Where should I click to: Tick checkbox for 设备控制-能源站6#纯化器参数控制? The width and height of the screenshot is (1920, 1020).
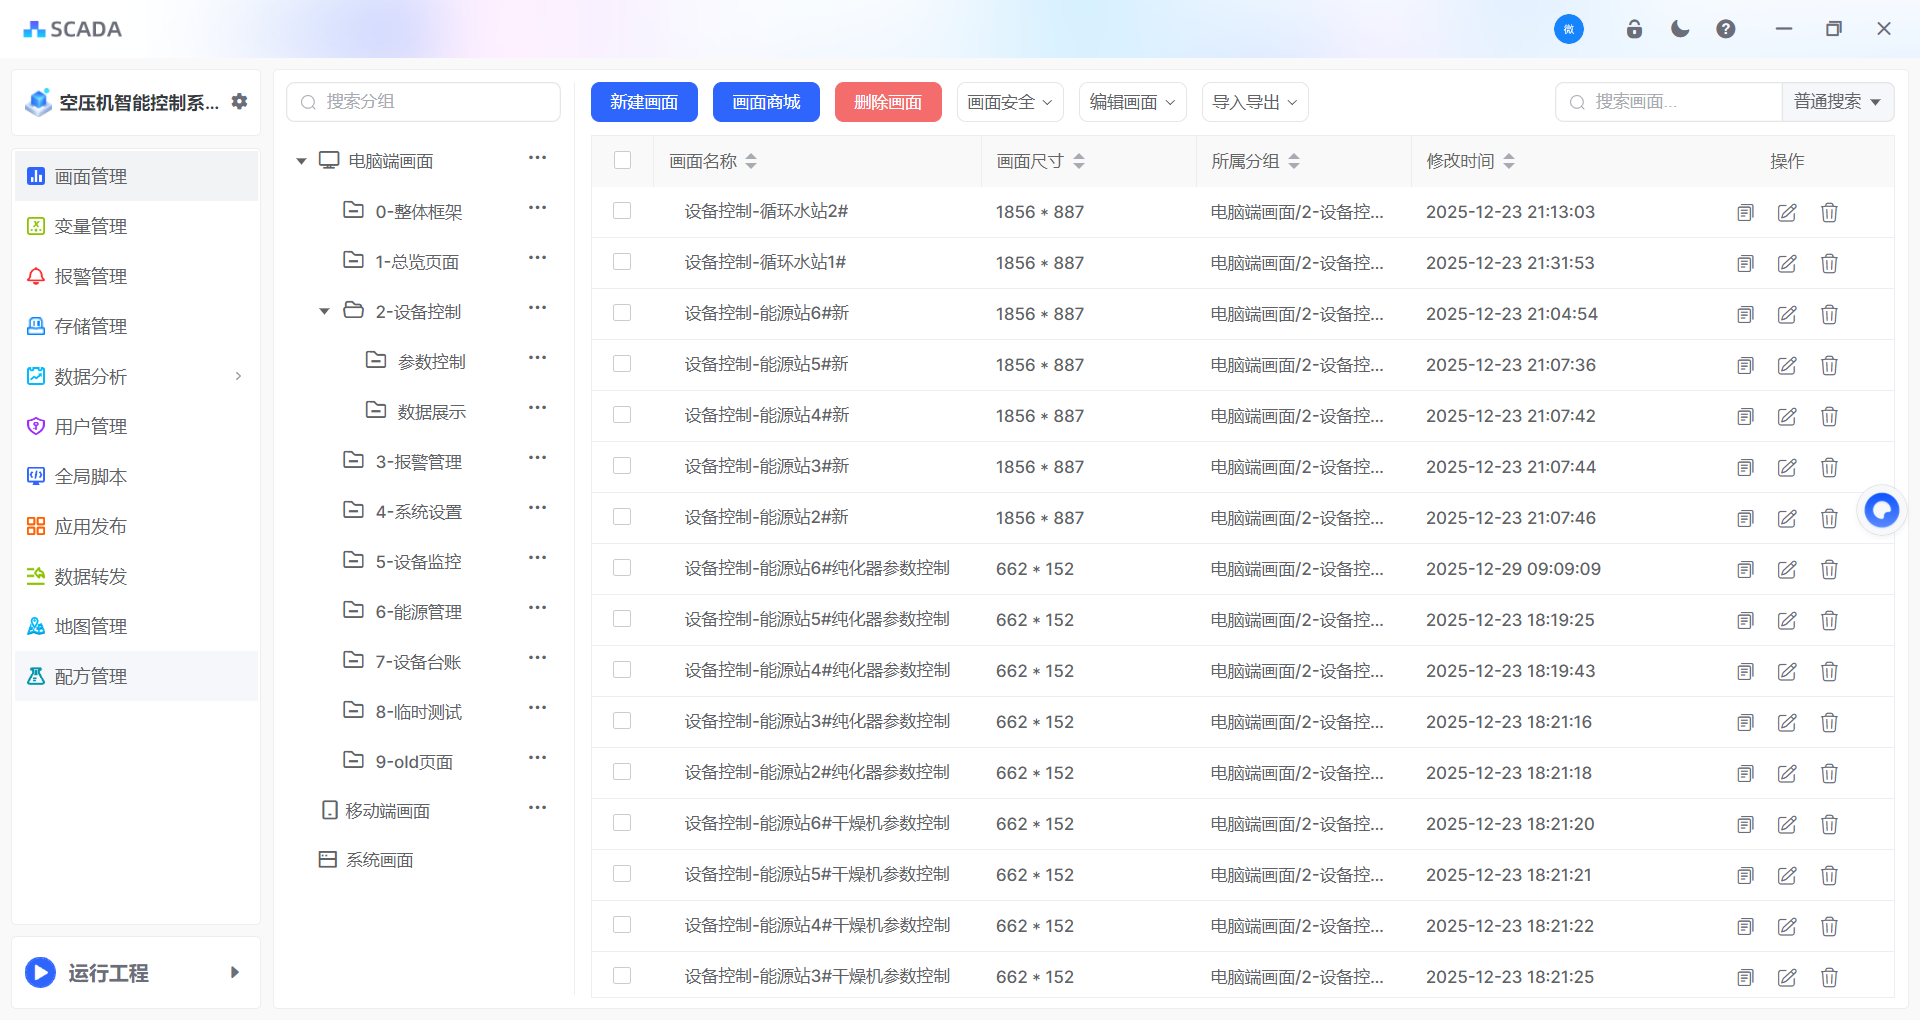[622, 568]
